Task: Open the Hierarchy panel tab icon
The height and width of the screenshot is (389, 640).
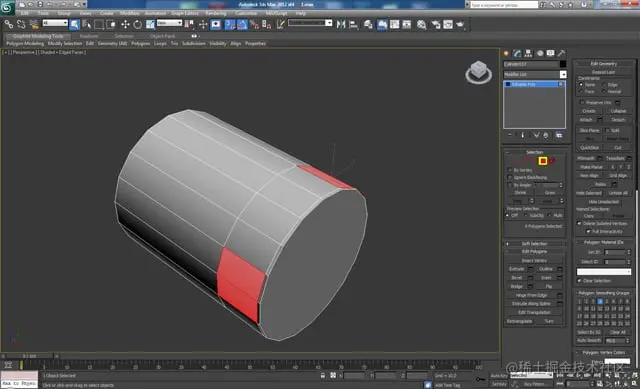Action: point(529,53)
